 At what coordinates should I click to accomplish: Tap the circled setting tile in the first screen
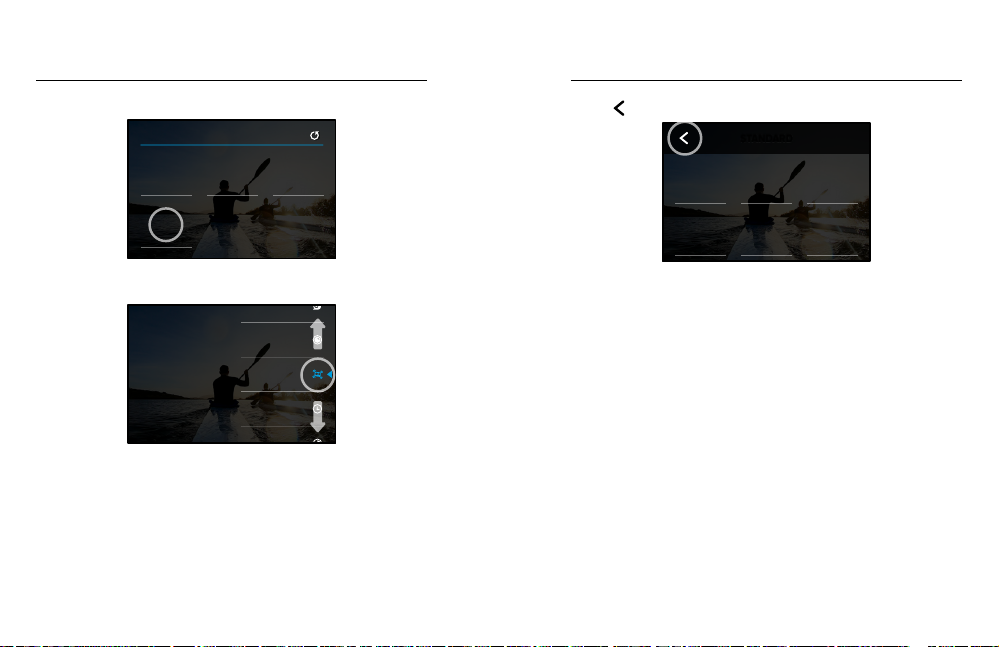click(x=166, y=225)
